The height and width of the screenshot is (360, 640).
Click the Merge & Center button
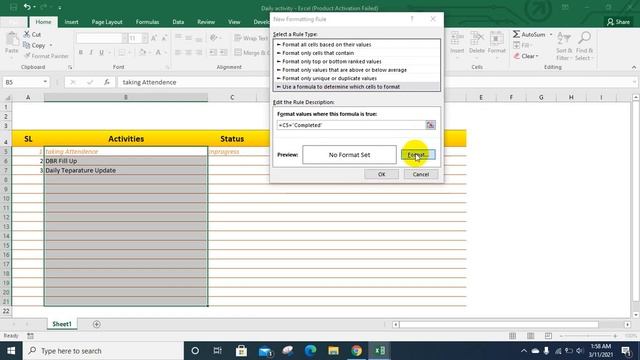pyautogui.click(x=252, y=53)
